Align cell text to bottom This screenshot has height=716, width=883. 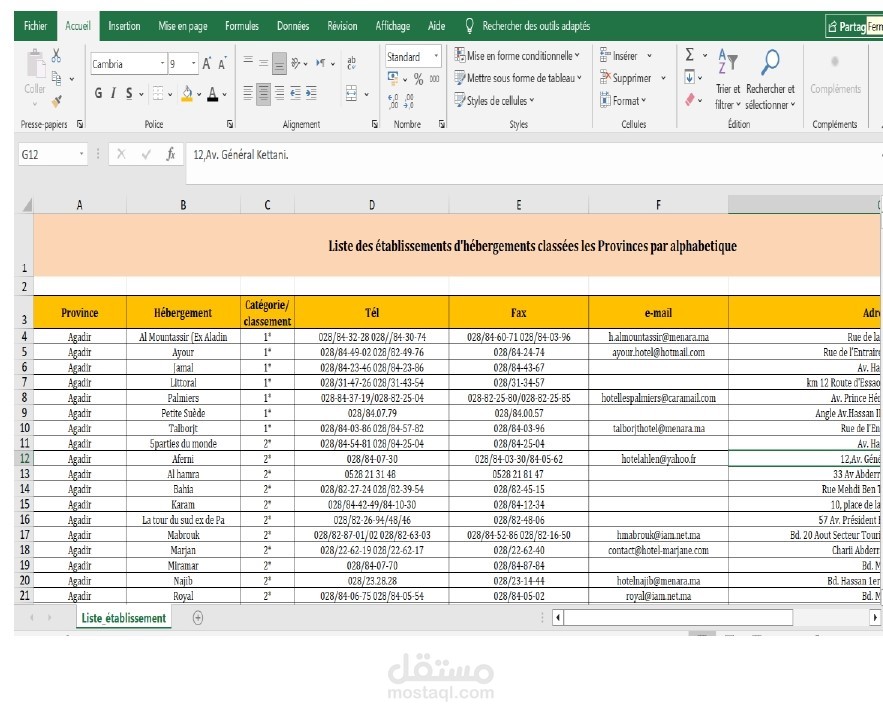click(x=279, y=64)
